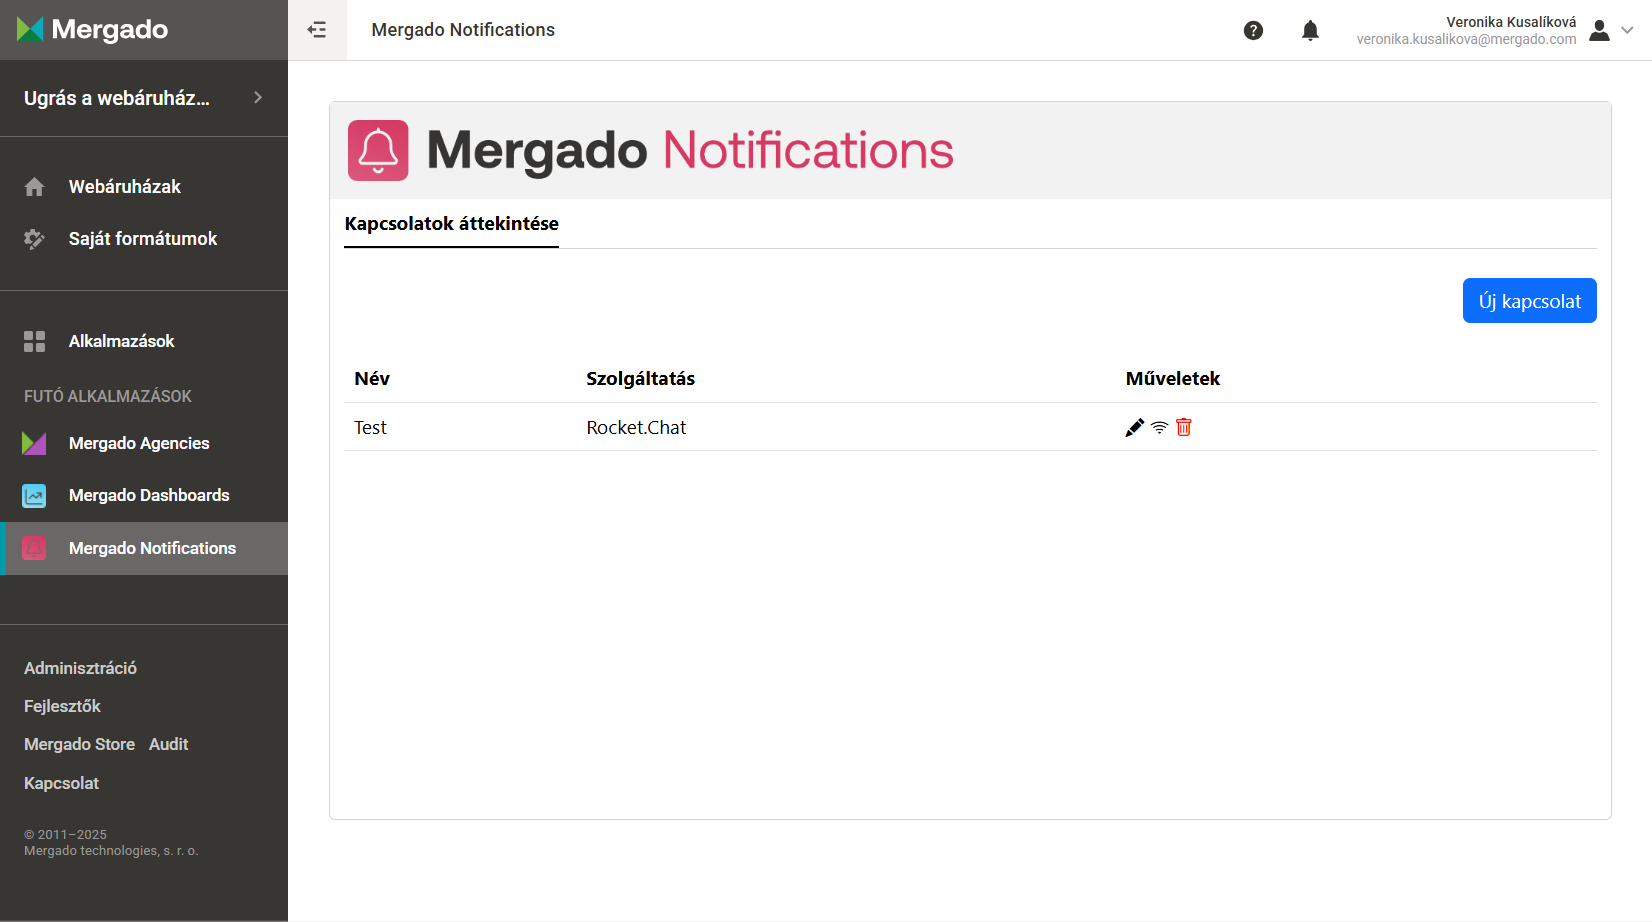1652x922 pixels.
Task: Click the Mergado Dashboards app icon
Action: pos(34,495)
